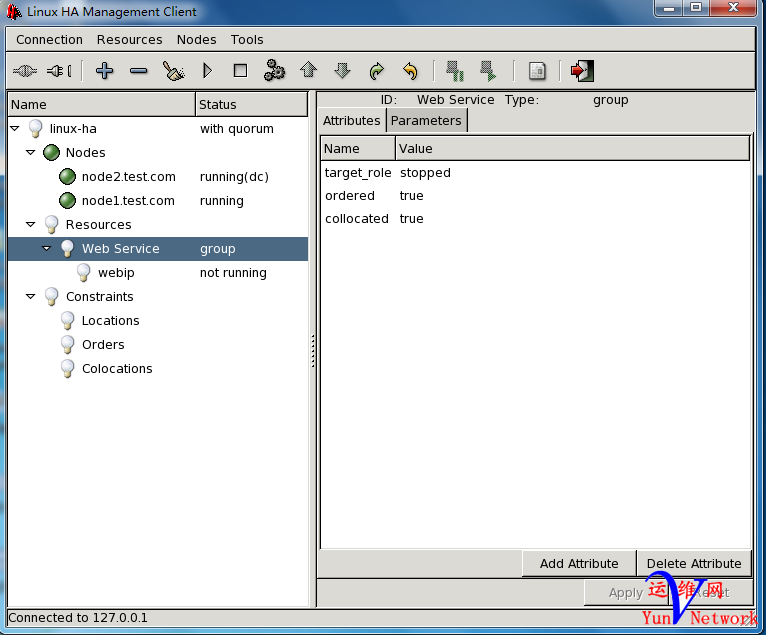Screen dimensions: 766x635
Task: Collapse the Constraints tree branch
Action: pyautogui.click(x=30, y=296)
